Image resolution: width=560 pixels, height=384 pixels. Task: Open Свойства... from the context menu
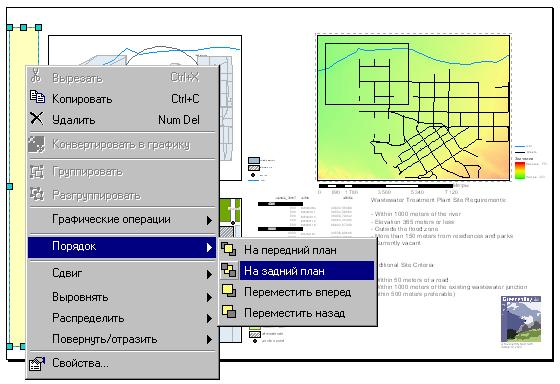[122, 363]
